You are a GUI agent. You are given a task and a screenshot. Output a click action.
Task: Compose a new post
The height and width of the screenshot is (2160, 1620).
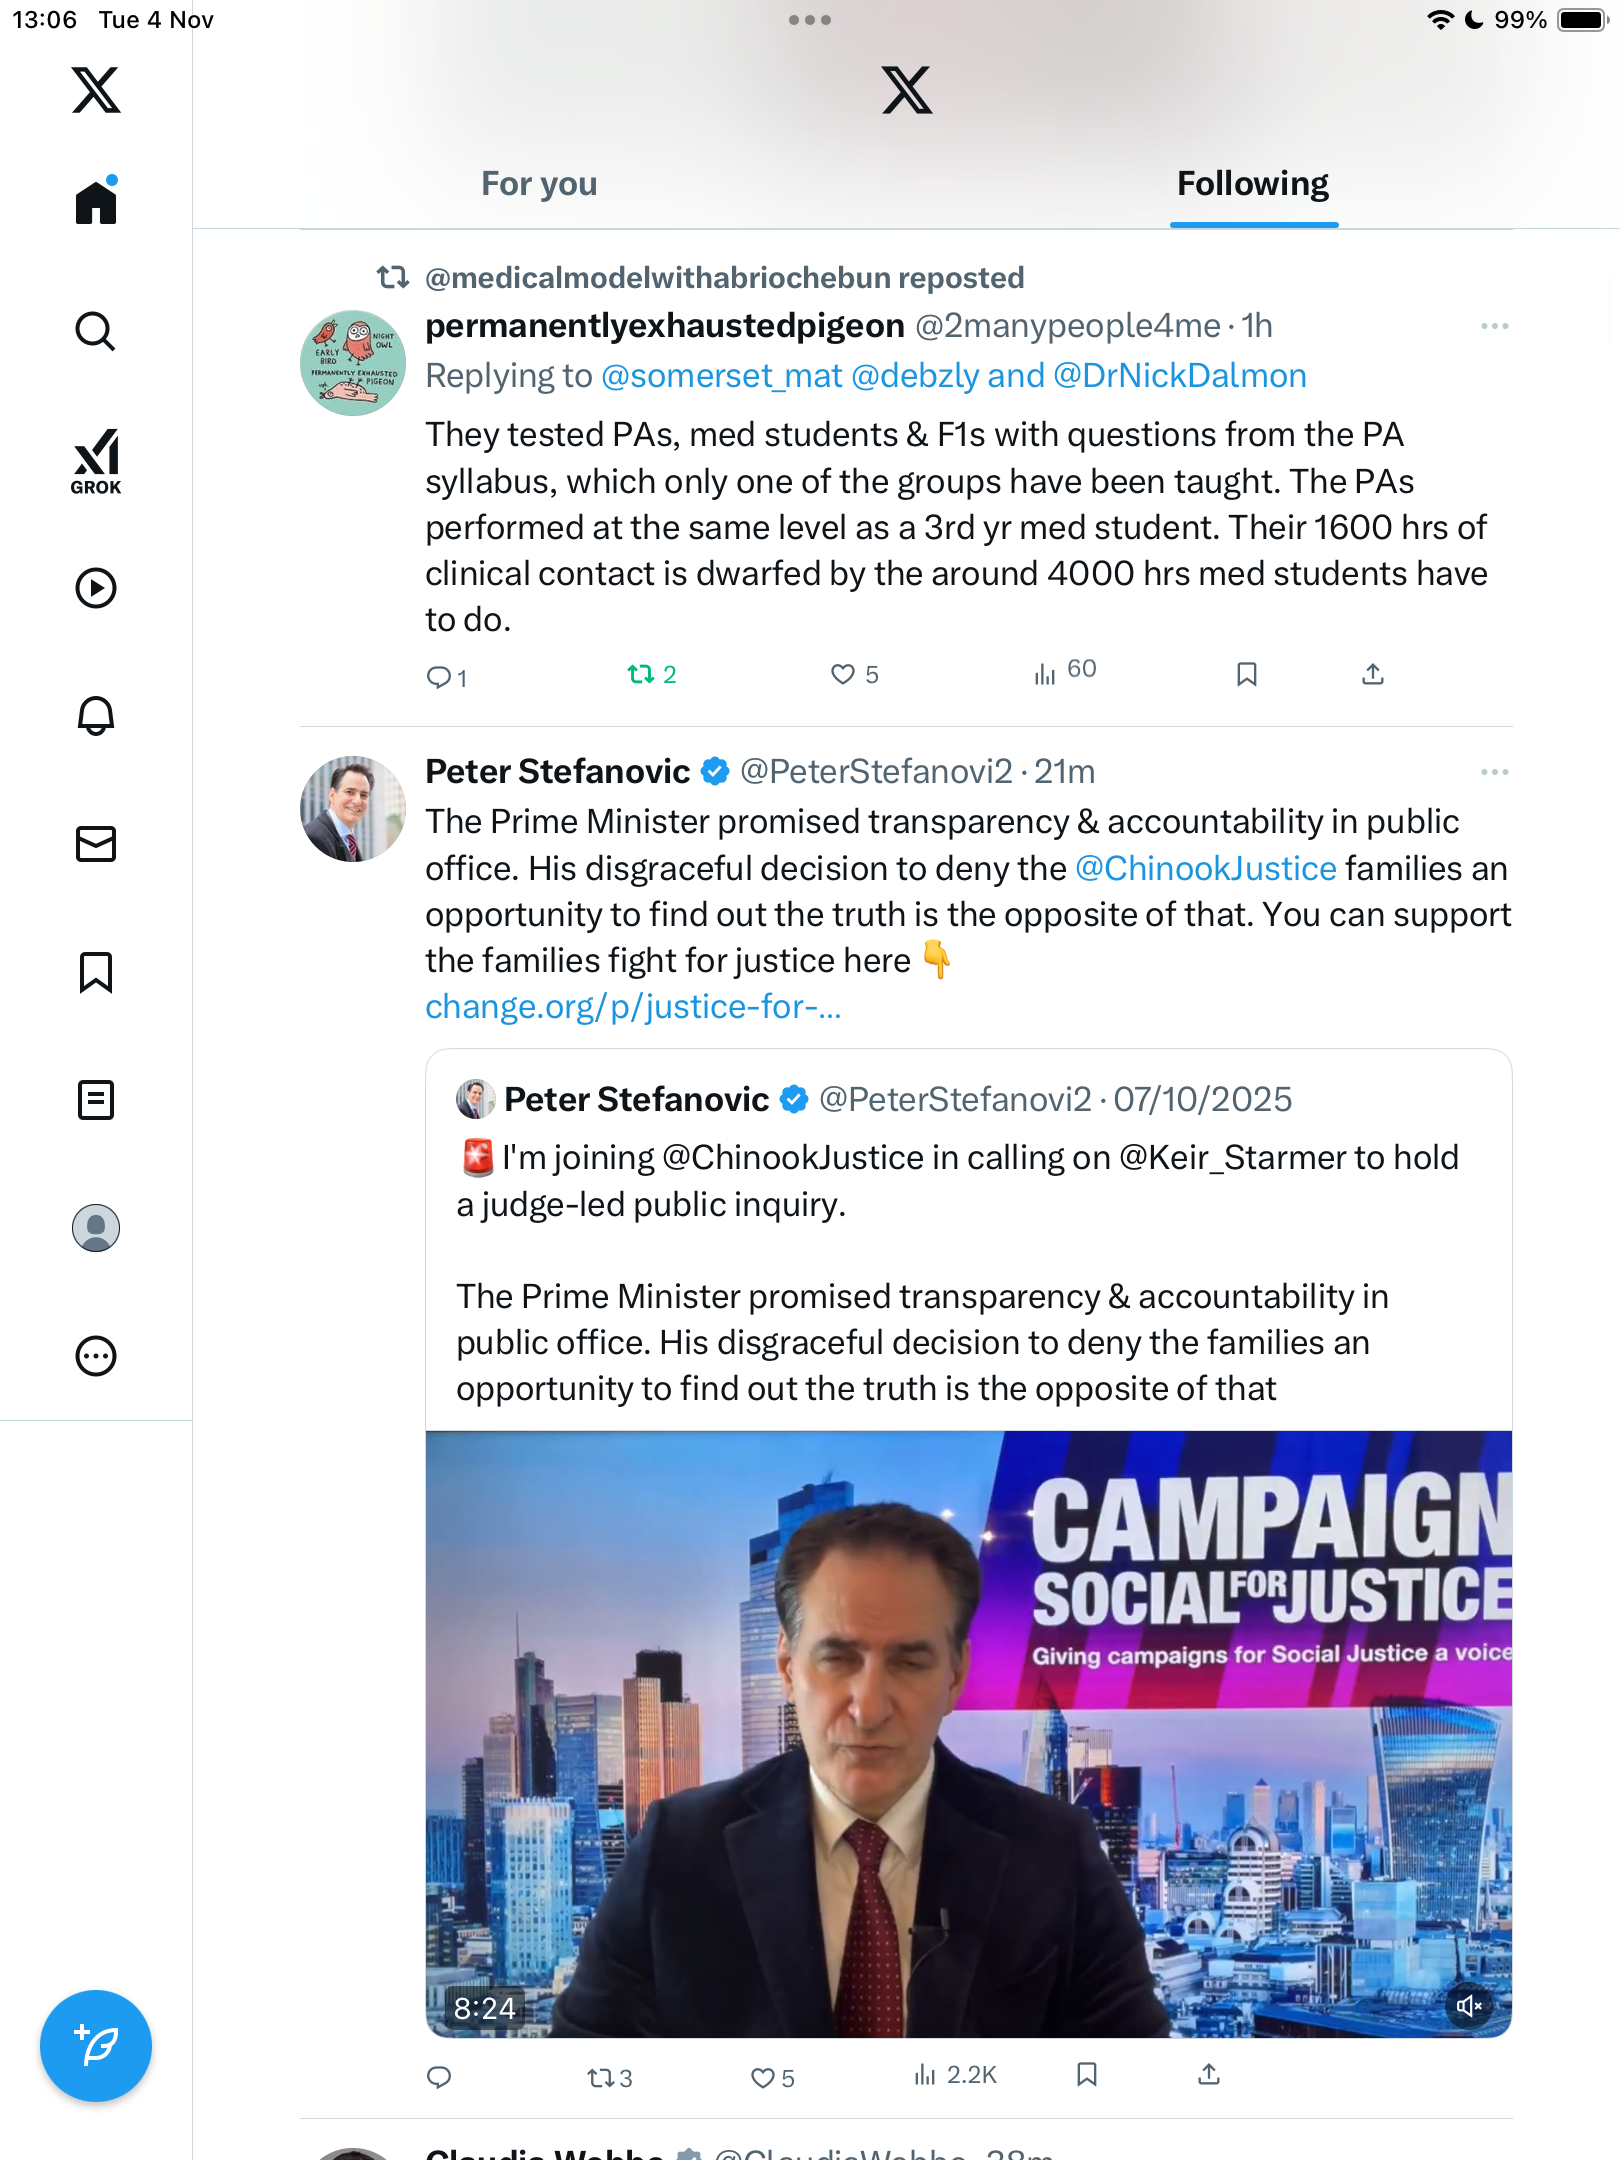click(x=96, y=2046)
